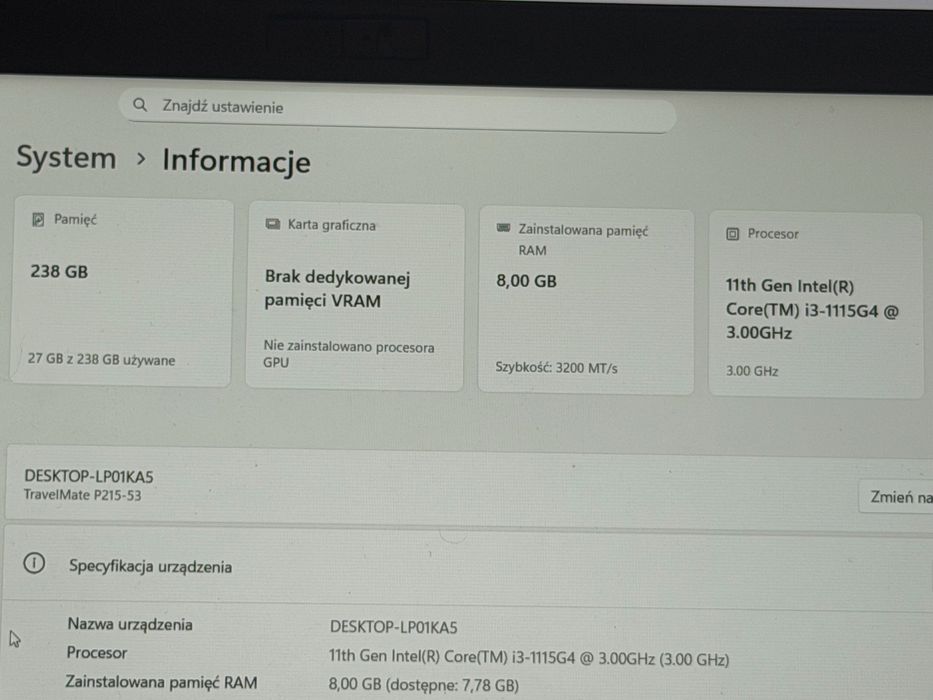Viewport: 933px width, 700px height.
Task: Open the '238 GB' storage value
Action: [x=59, y=271]
